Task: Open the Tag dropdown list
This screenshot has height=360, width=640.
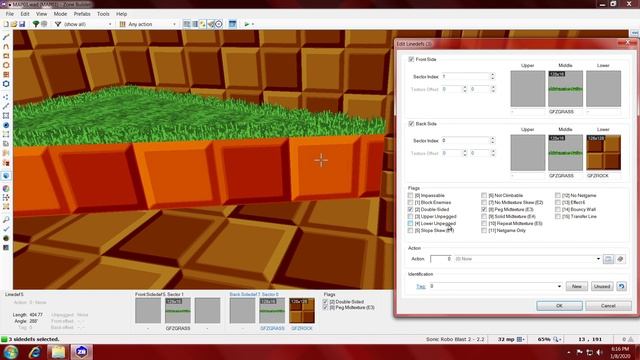Action: click(559, 286)
